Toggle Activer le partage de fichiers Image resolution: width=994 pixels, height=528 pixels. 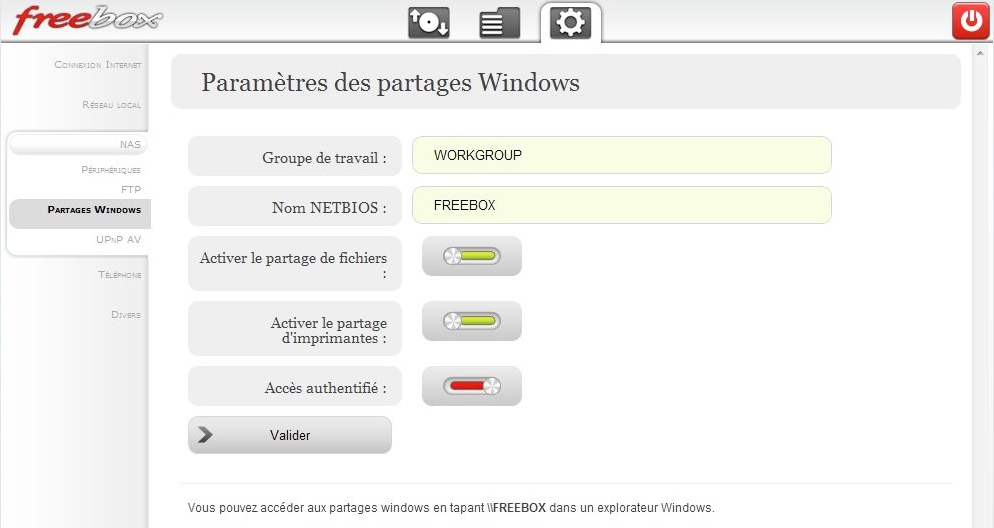(x=472, y=256)
